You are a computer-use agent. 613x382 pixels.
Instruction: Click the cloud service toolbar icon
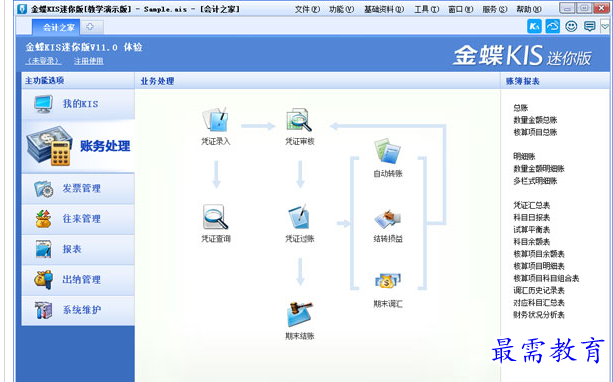[x=552, y=26]
